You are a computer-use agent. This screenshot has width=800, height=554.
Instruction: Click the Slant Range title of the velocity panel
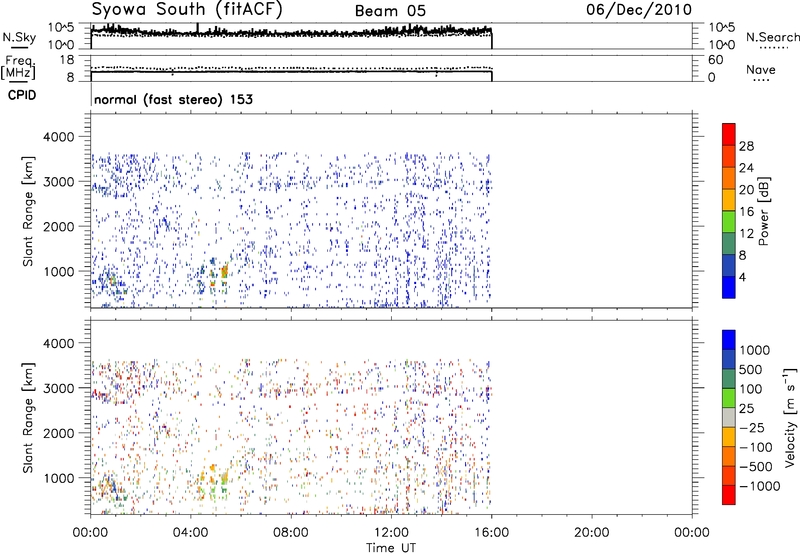click(x=28, y=417)
